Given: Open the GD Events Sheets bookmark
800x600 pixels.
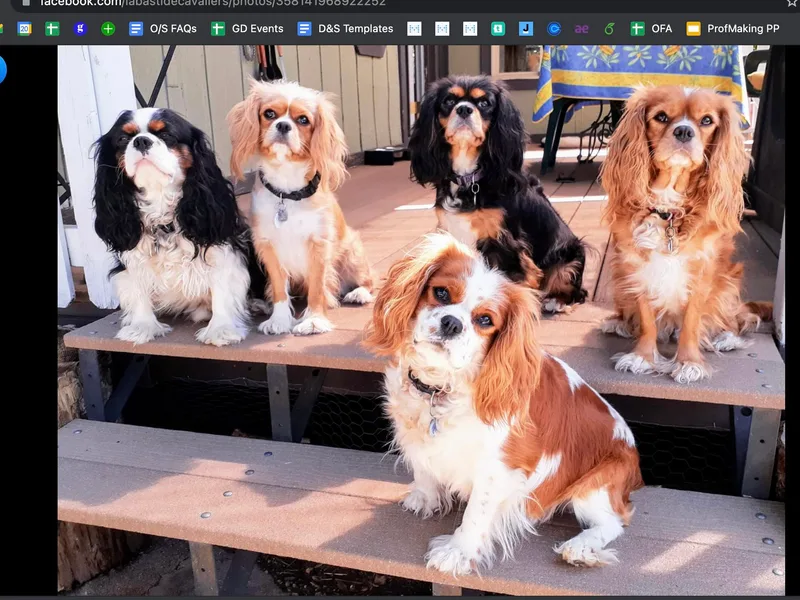Looking at the screenshot, I should (x=247, y=29).
